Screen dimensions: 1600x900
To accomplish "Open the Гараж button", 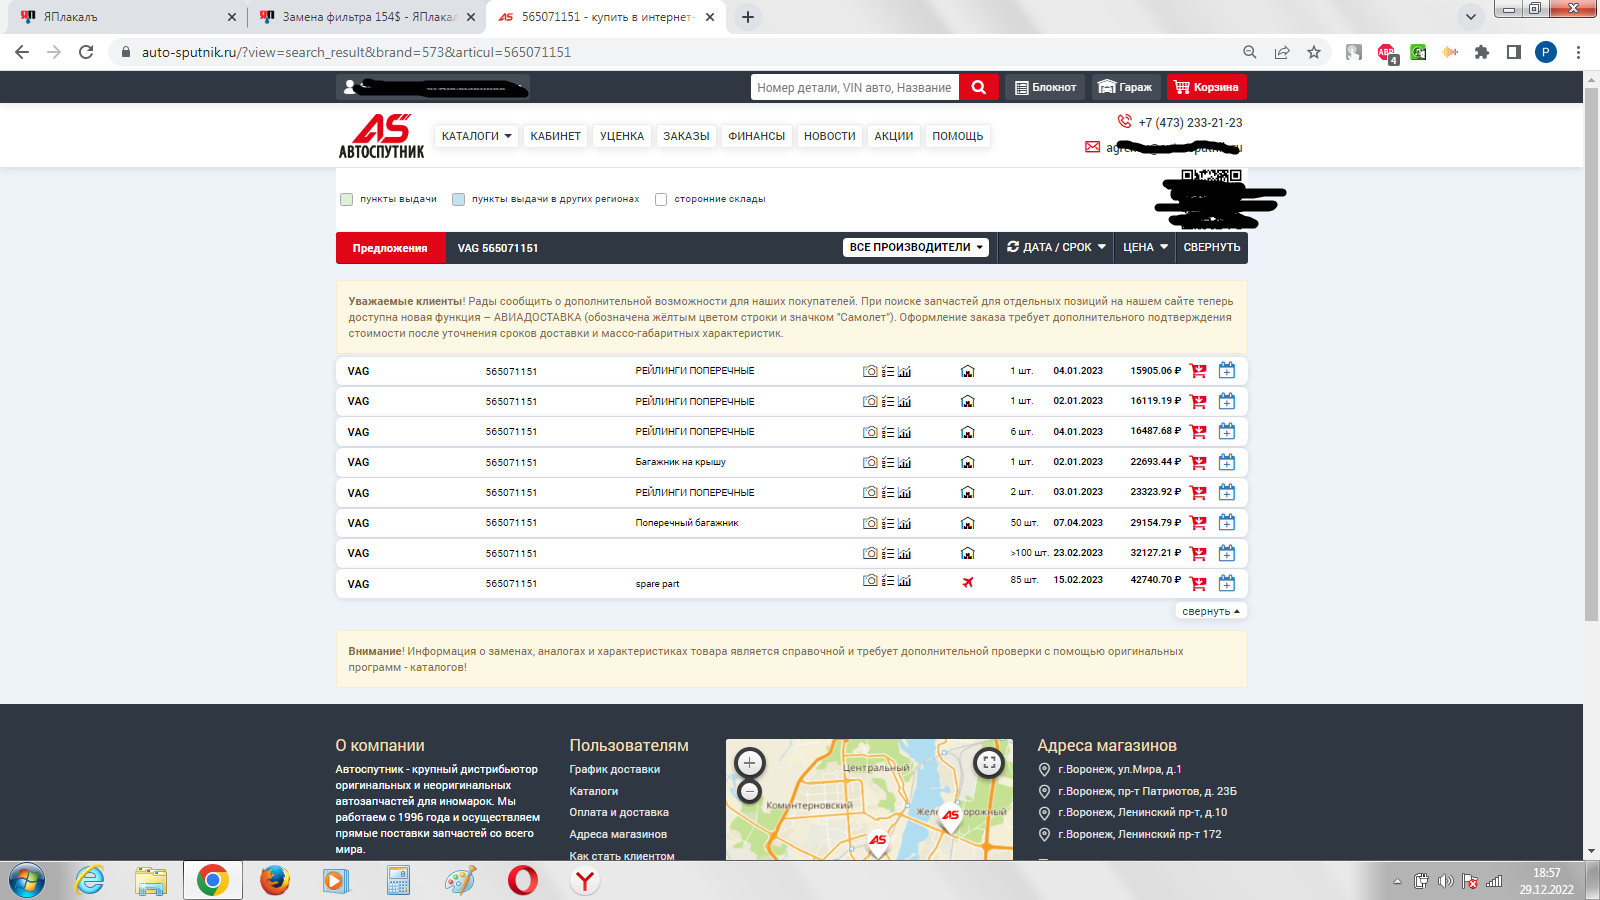I will pos(1125,87).
